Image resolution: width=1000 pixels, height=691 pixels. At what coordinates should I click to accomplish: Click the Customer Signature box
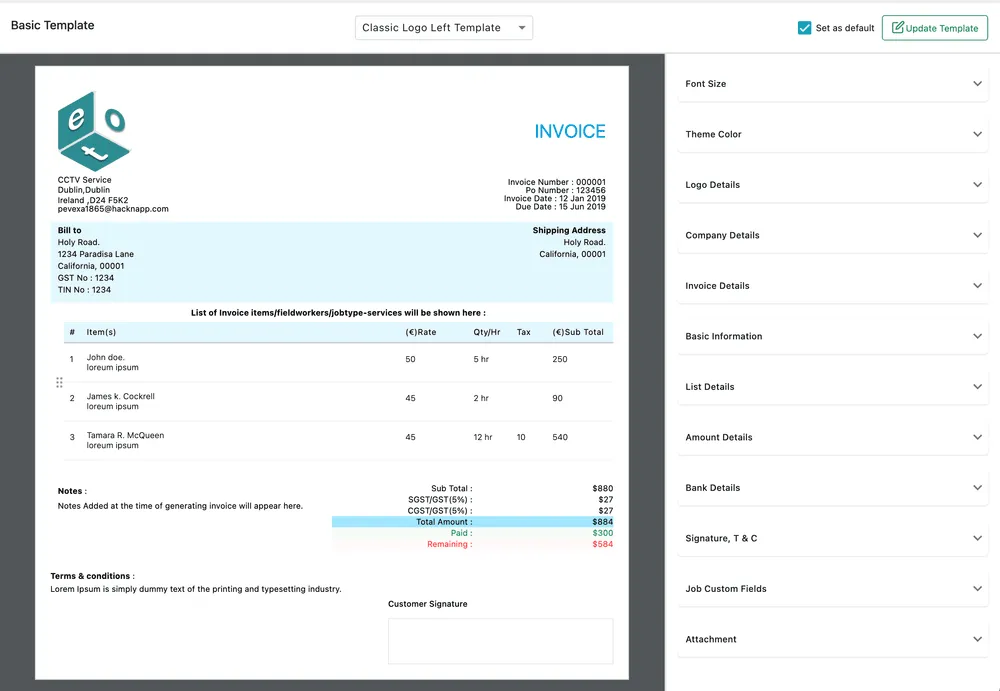(501, 641)
